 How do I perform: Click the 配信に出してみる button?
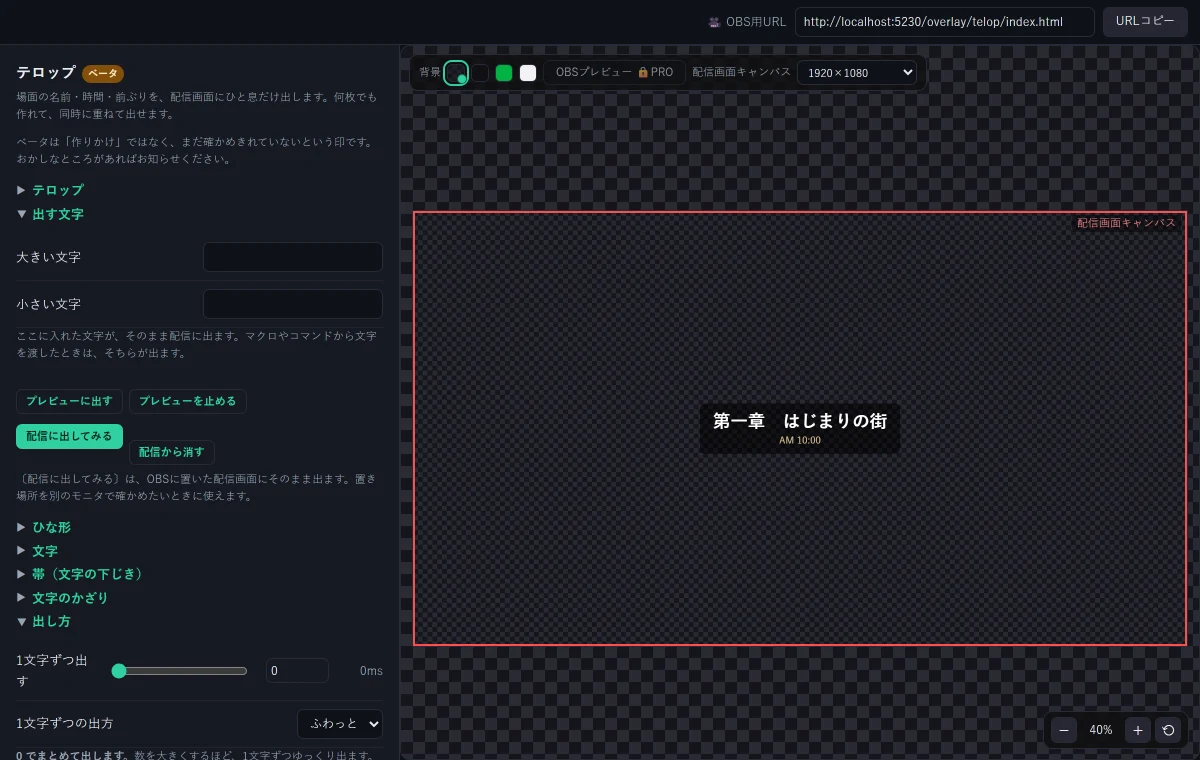point(69,436)
